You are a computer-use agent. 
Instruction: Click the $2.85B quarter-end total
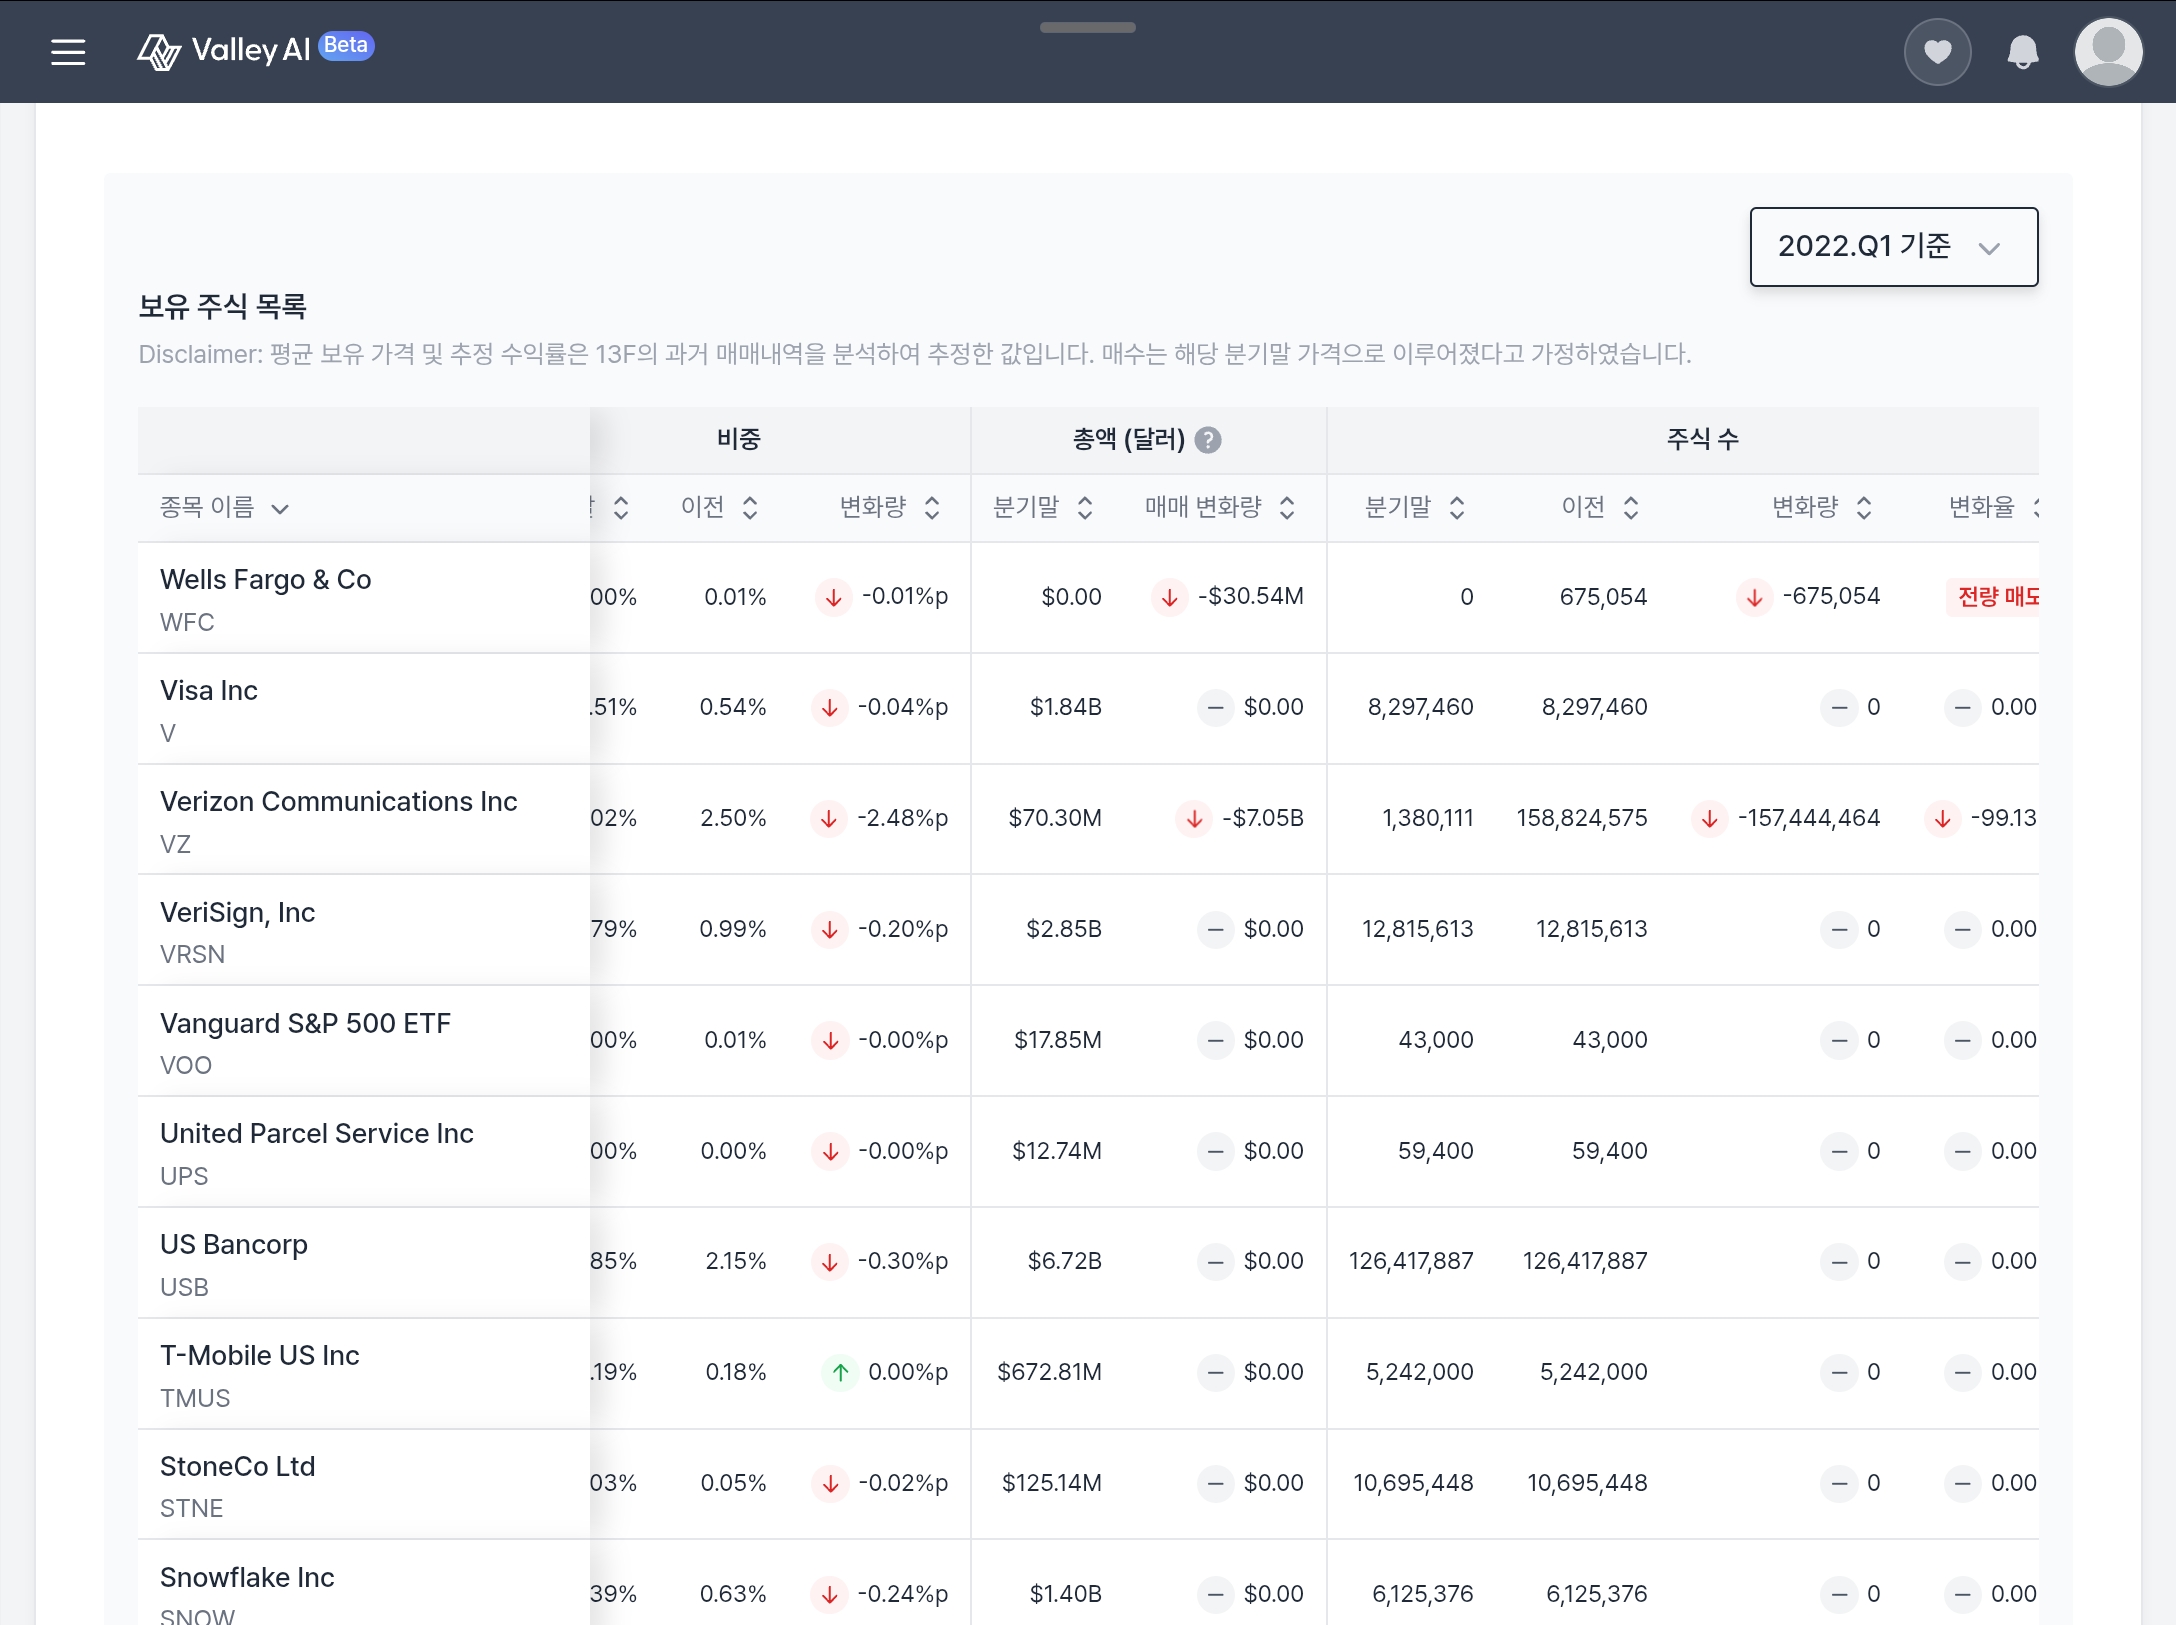[1063, 929]
